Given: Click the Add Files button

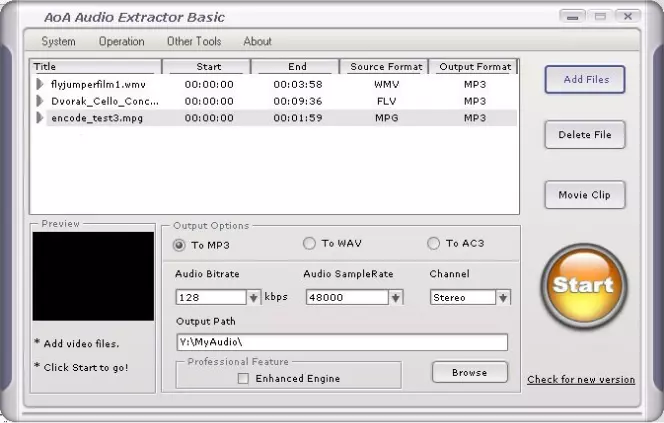Looking at the screenshot, I should [x=585, y=80].
